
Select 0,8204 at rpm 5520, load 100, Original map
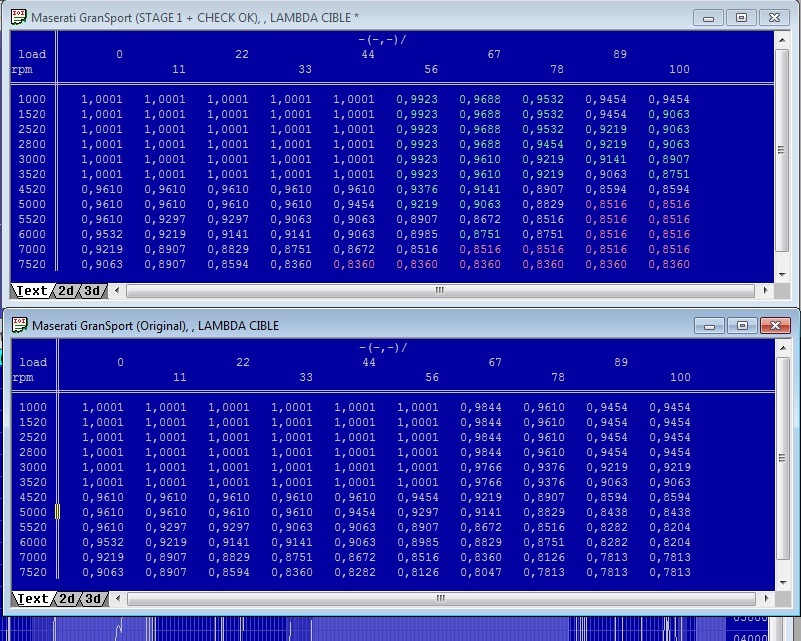670,527
